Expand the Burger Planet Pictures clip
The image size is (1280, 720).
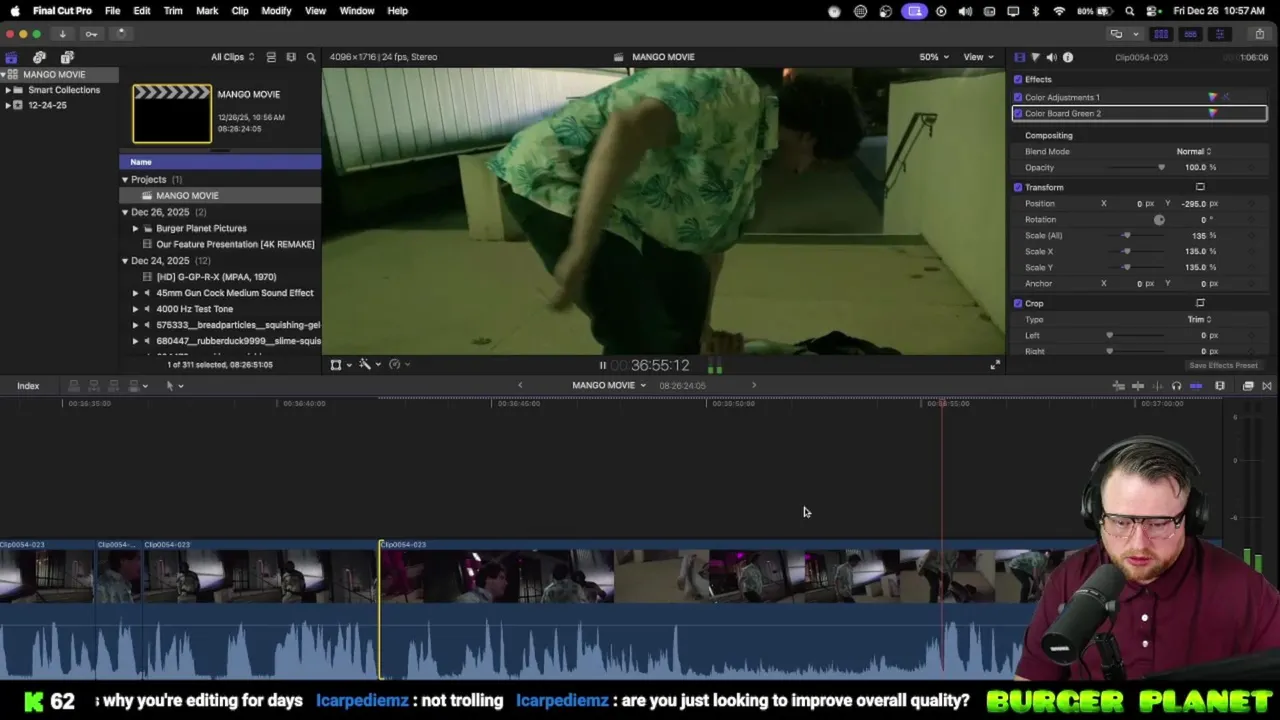click(136, 228)
